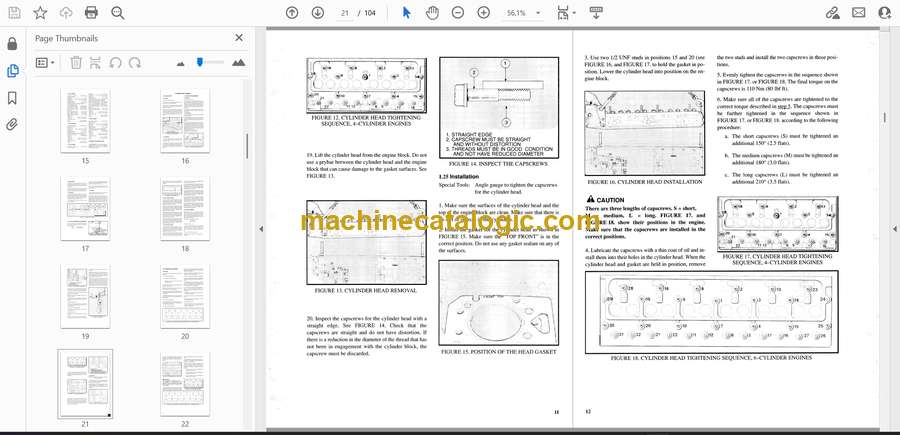
Task: Select page 17 thumbnail
Action: coord(85,208)
